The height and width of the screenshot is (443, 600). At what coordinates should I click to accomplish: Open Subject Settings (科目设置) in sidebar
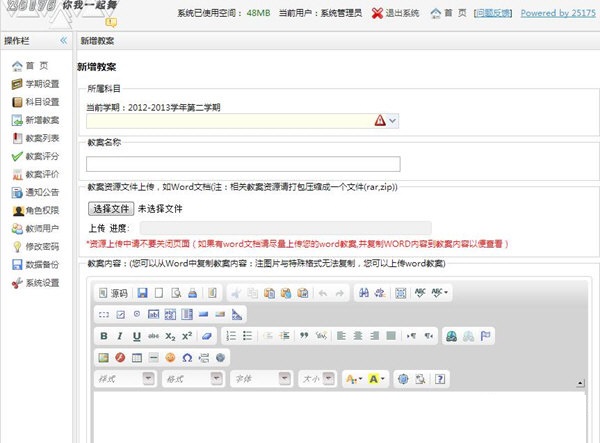click(x=36, y=102)
